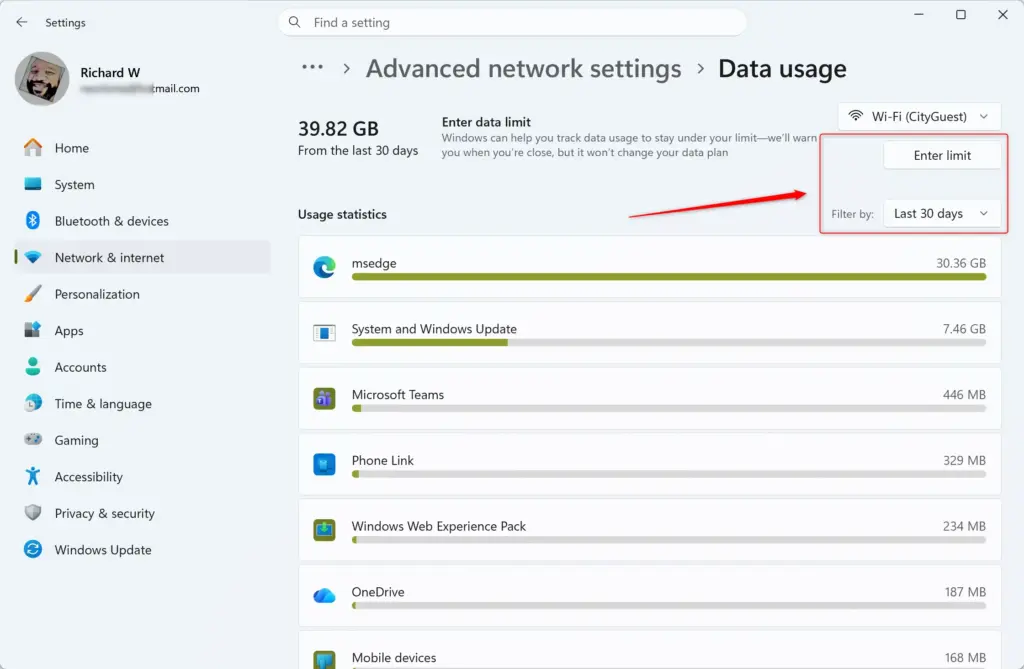Image resolution: width=1024 pixels, height=669 pixels.
Task: Open the Last 30 days filter dropdown
Action: (x=942, y=214)
